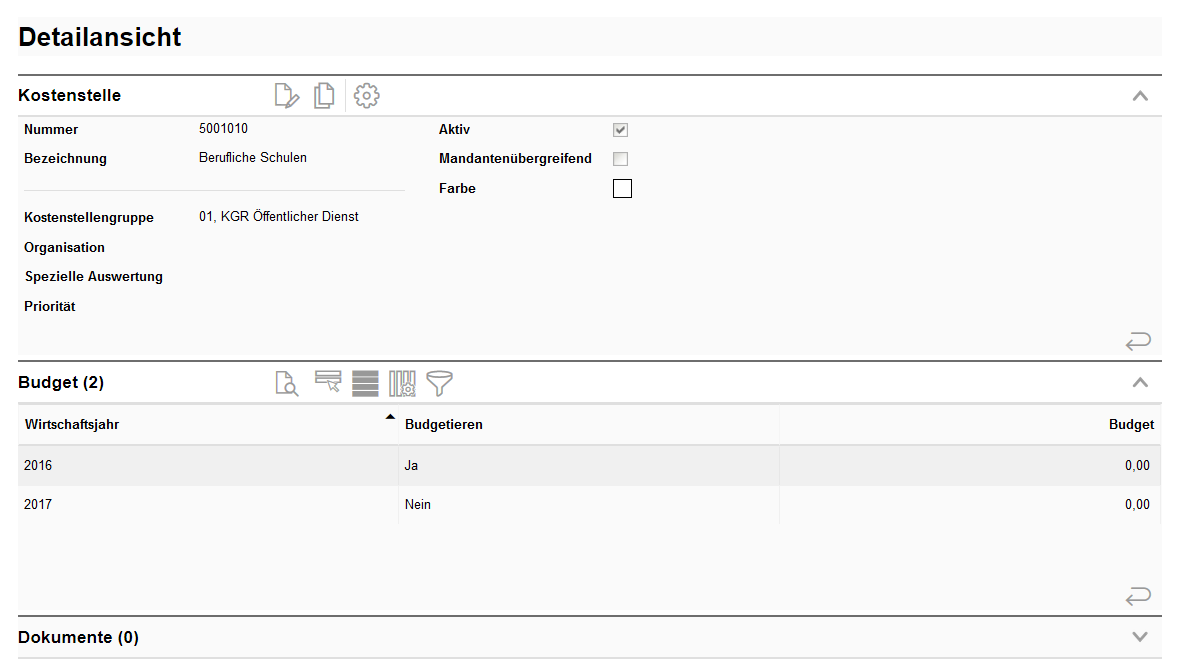
Task: Click the filter funnel icon
Action: [439, 383]
